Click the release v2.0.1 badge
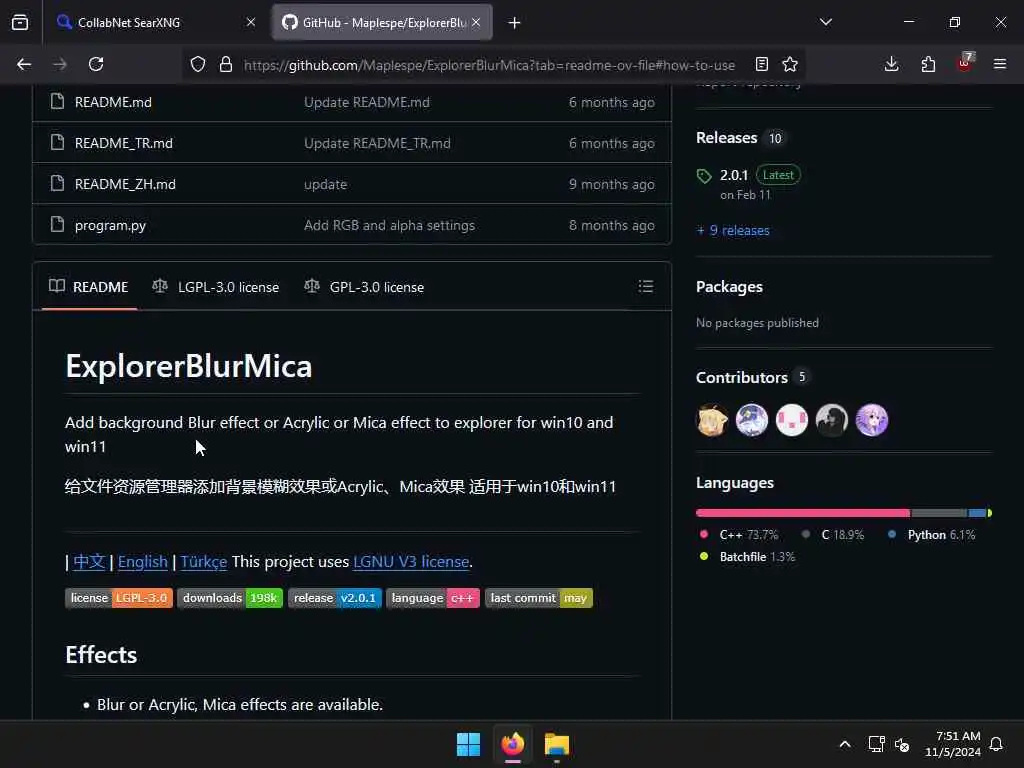Image resolution: width=1024 pixels, height=768 pixels. pos(335,598)
